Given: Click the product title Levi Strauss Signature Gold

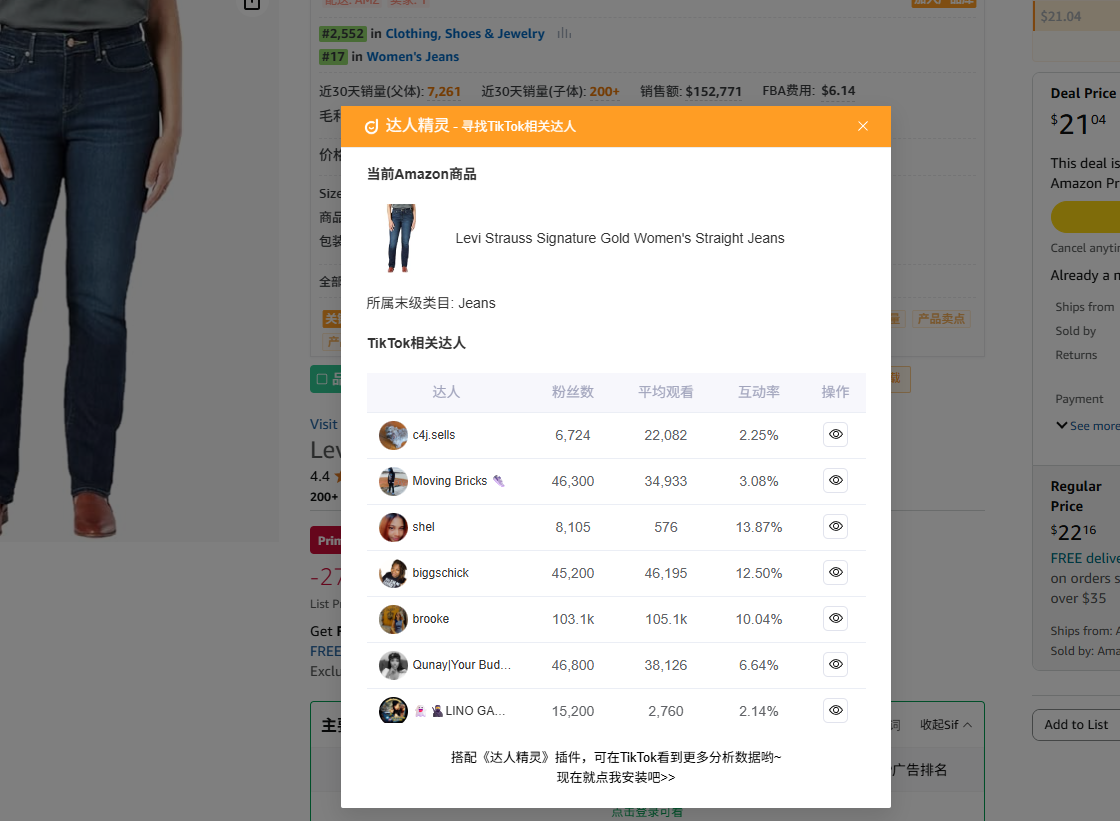Looking at the screenshot, I should (620, 238).
